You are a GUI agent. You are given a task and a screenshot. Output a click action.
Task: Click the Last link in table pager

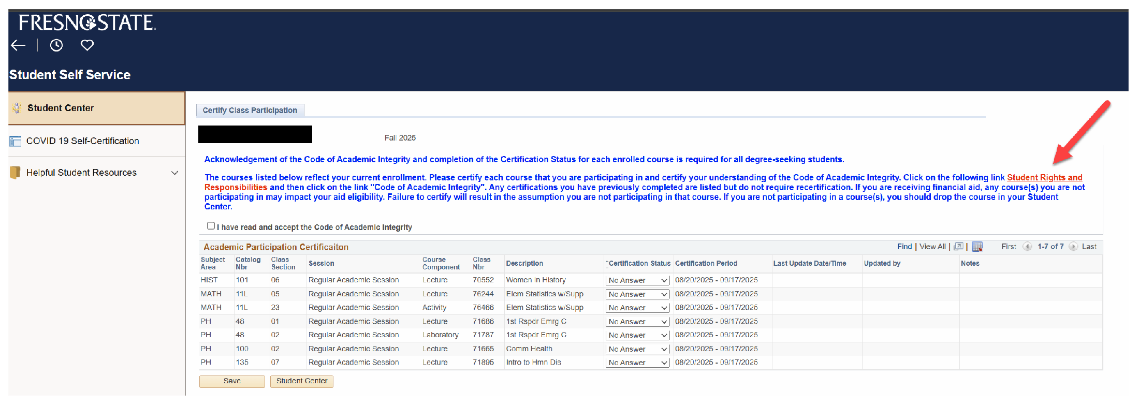pos(1089,247)
